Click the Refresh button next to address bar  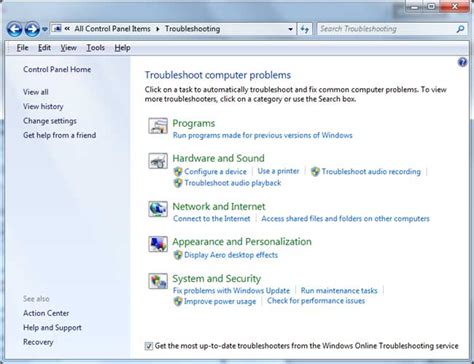[x=305, y=29]
